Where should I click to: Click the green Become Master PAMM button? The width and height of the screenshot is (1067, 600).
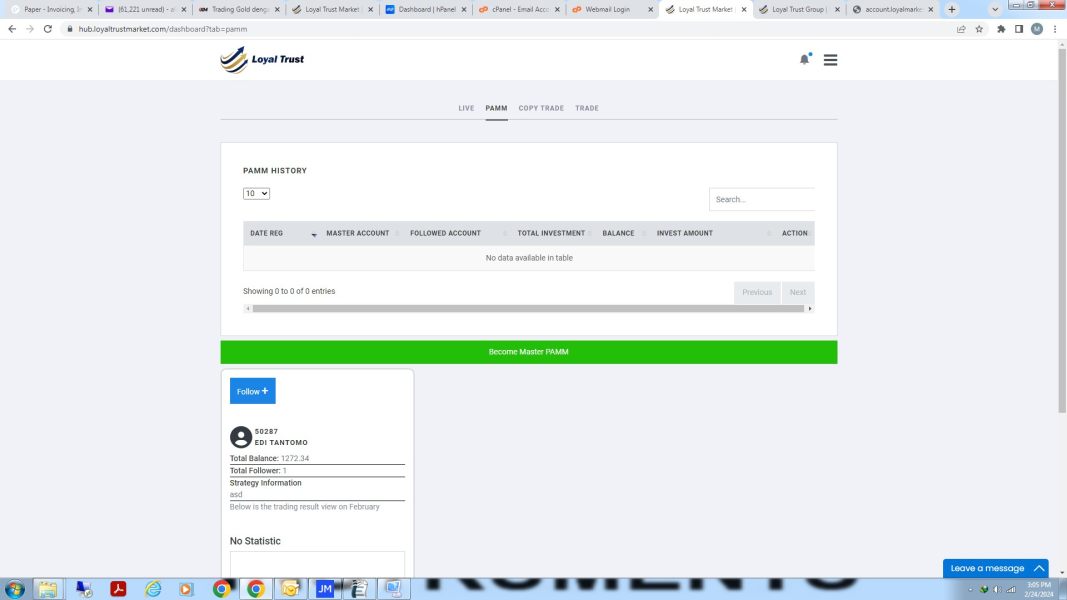click(529, 352)
